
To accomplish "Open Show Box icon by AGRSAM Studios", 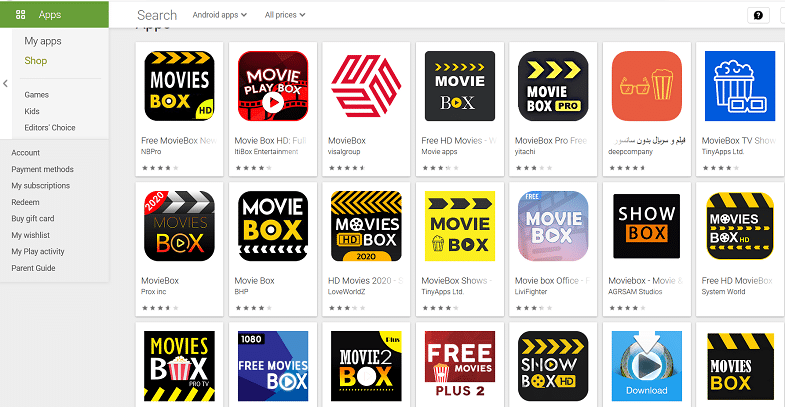I will [647, 226].
